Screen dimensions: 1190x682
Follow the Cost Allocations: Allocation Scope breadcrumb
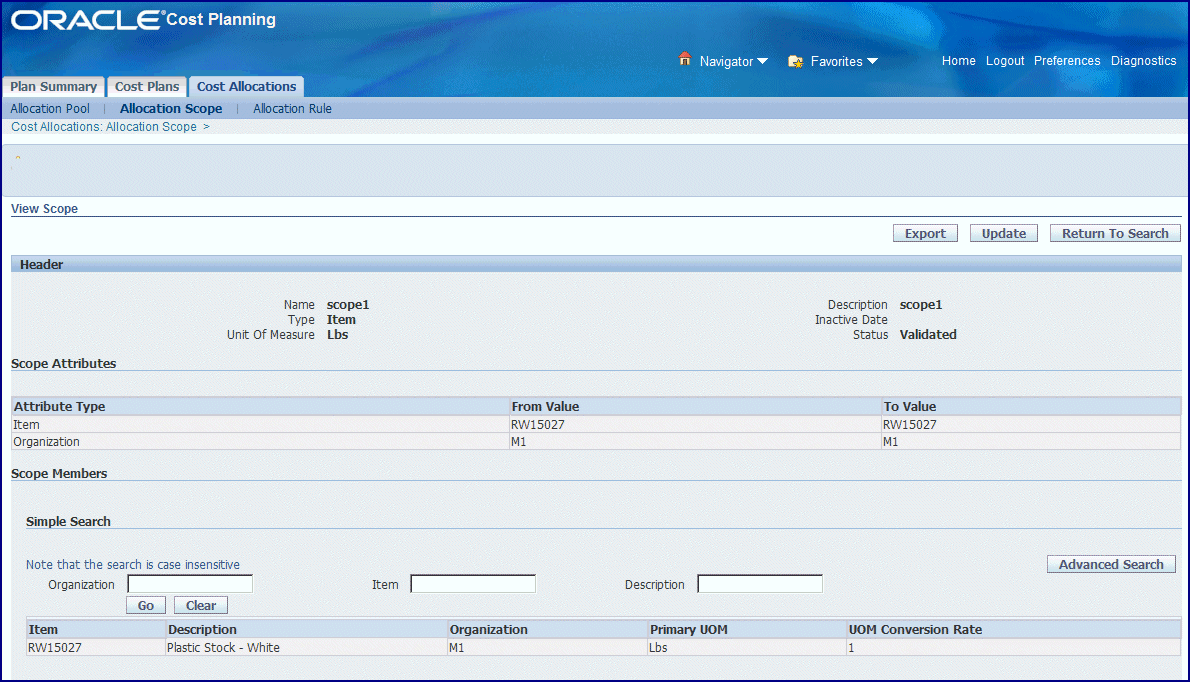pos(104,127)
